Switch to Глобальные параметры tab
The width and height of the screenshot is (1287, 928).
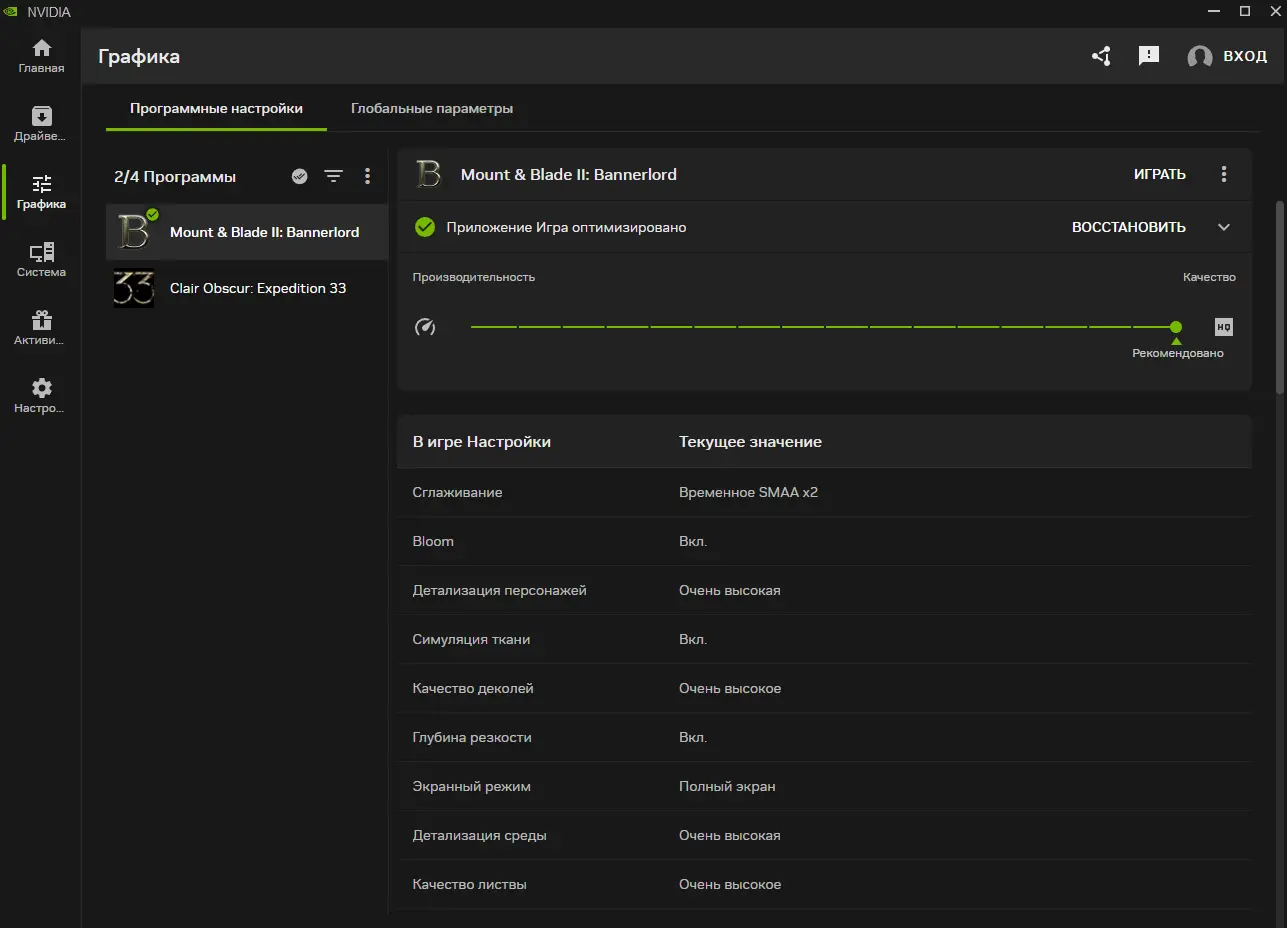(432, 108)
